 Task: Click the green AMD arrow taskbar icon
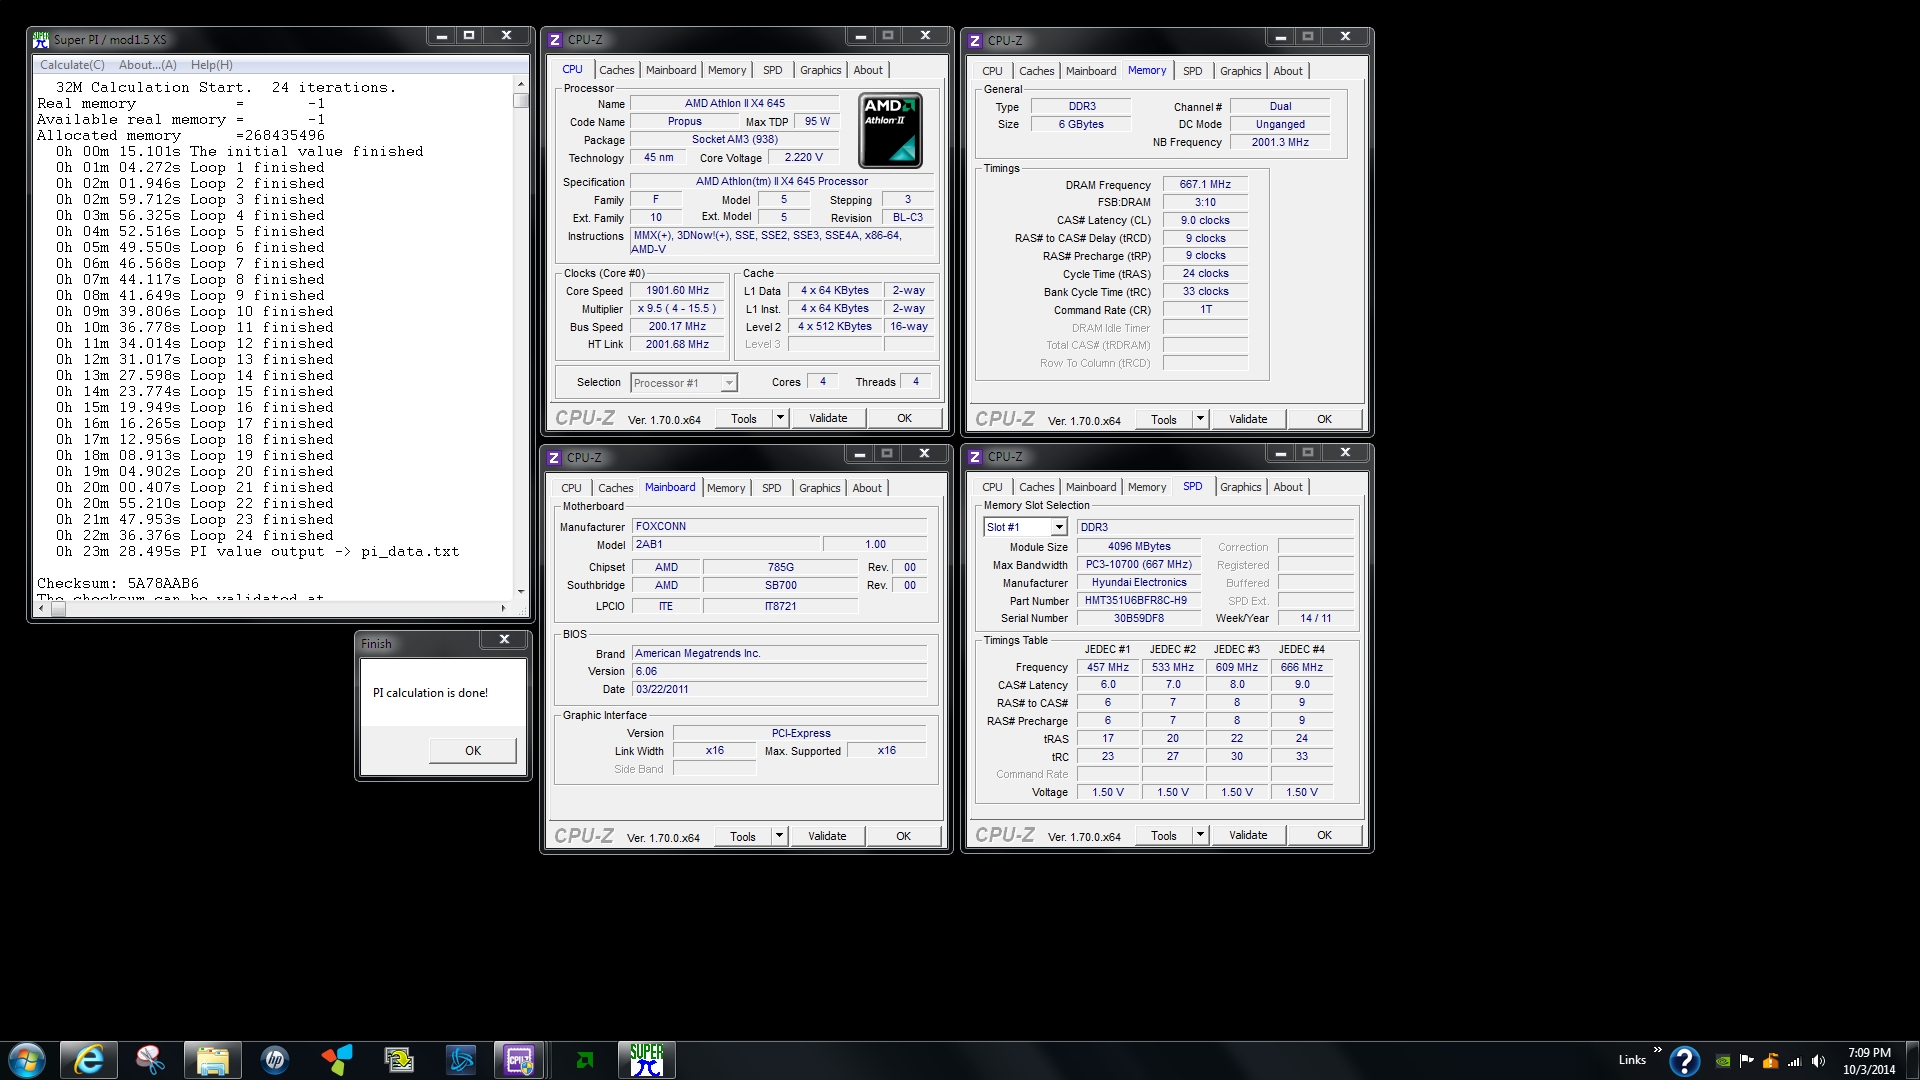pyautogui.click(x=585, y=1060)
